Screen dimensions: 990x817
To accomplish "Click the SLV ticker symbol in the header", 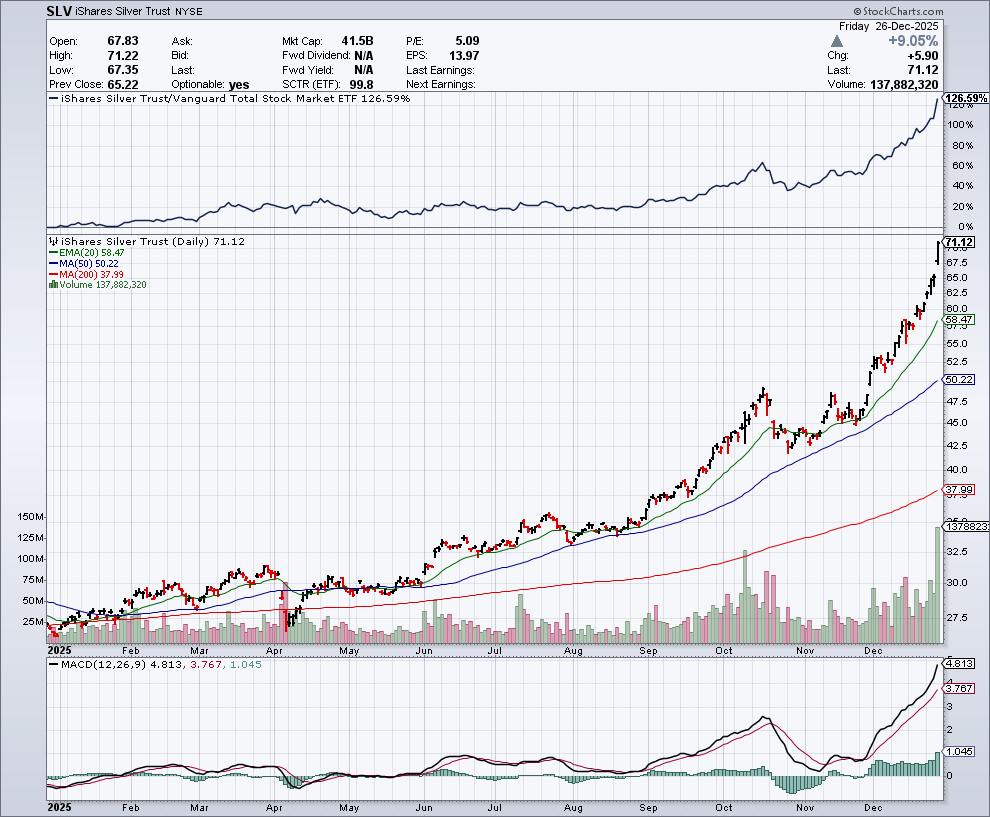I will (59, 11).
